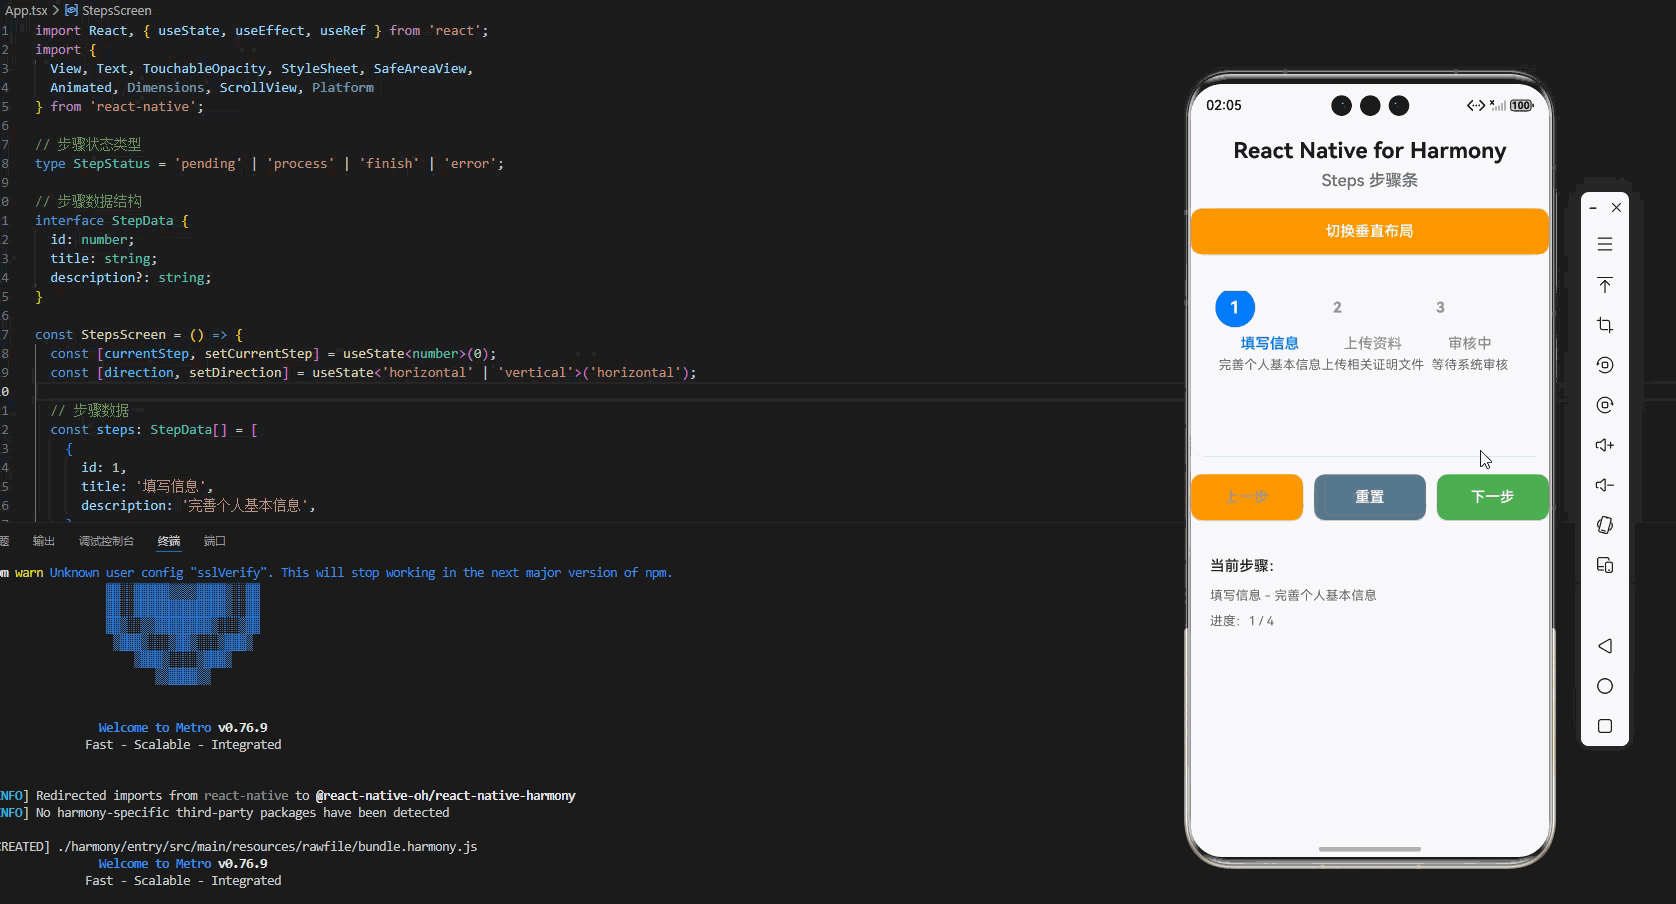Viewport: 1676px width, 904px height.
Task: Click the 'Welcome to Metro v0.76.9' first line
Action: tap(182, 727)
